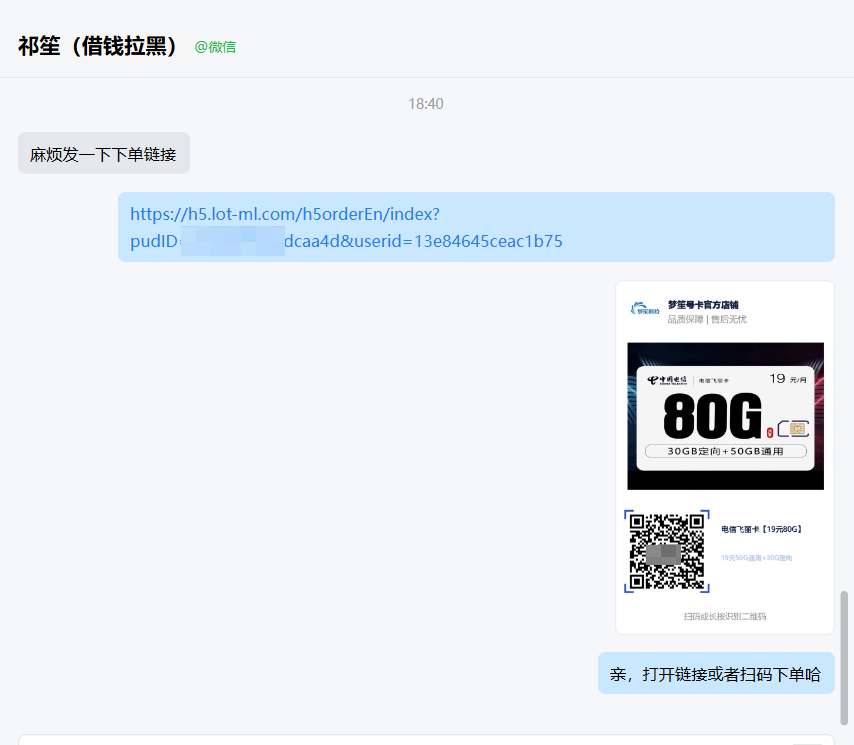The height and width of the screenshot is (745, 854).
Task: Click the 品质保障 | 售后无忧 subtitle
Action: [x=707, y=319]
